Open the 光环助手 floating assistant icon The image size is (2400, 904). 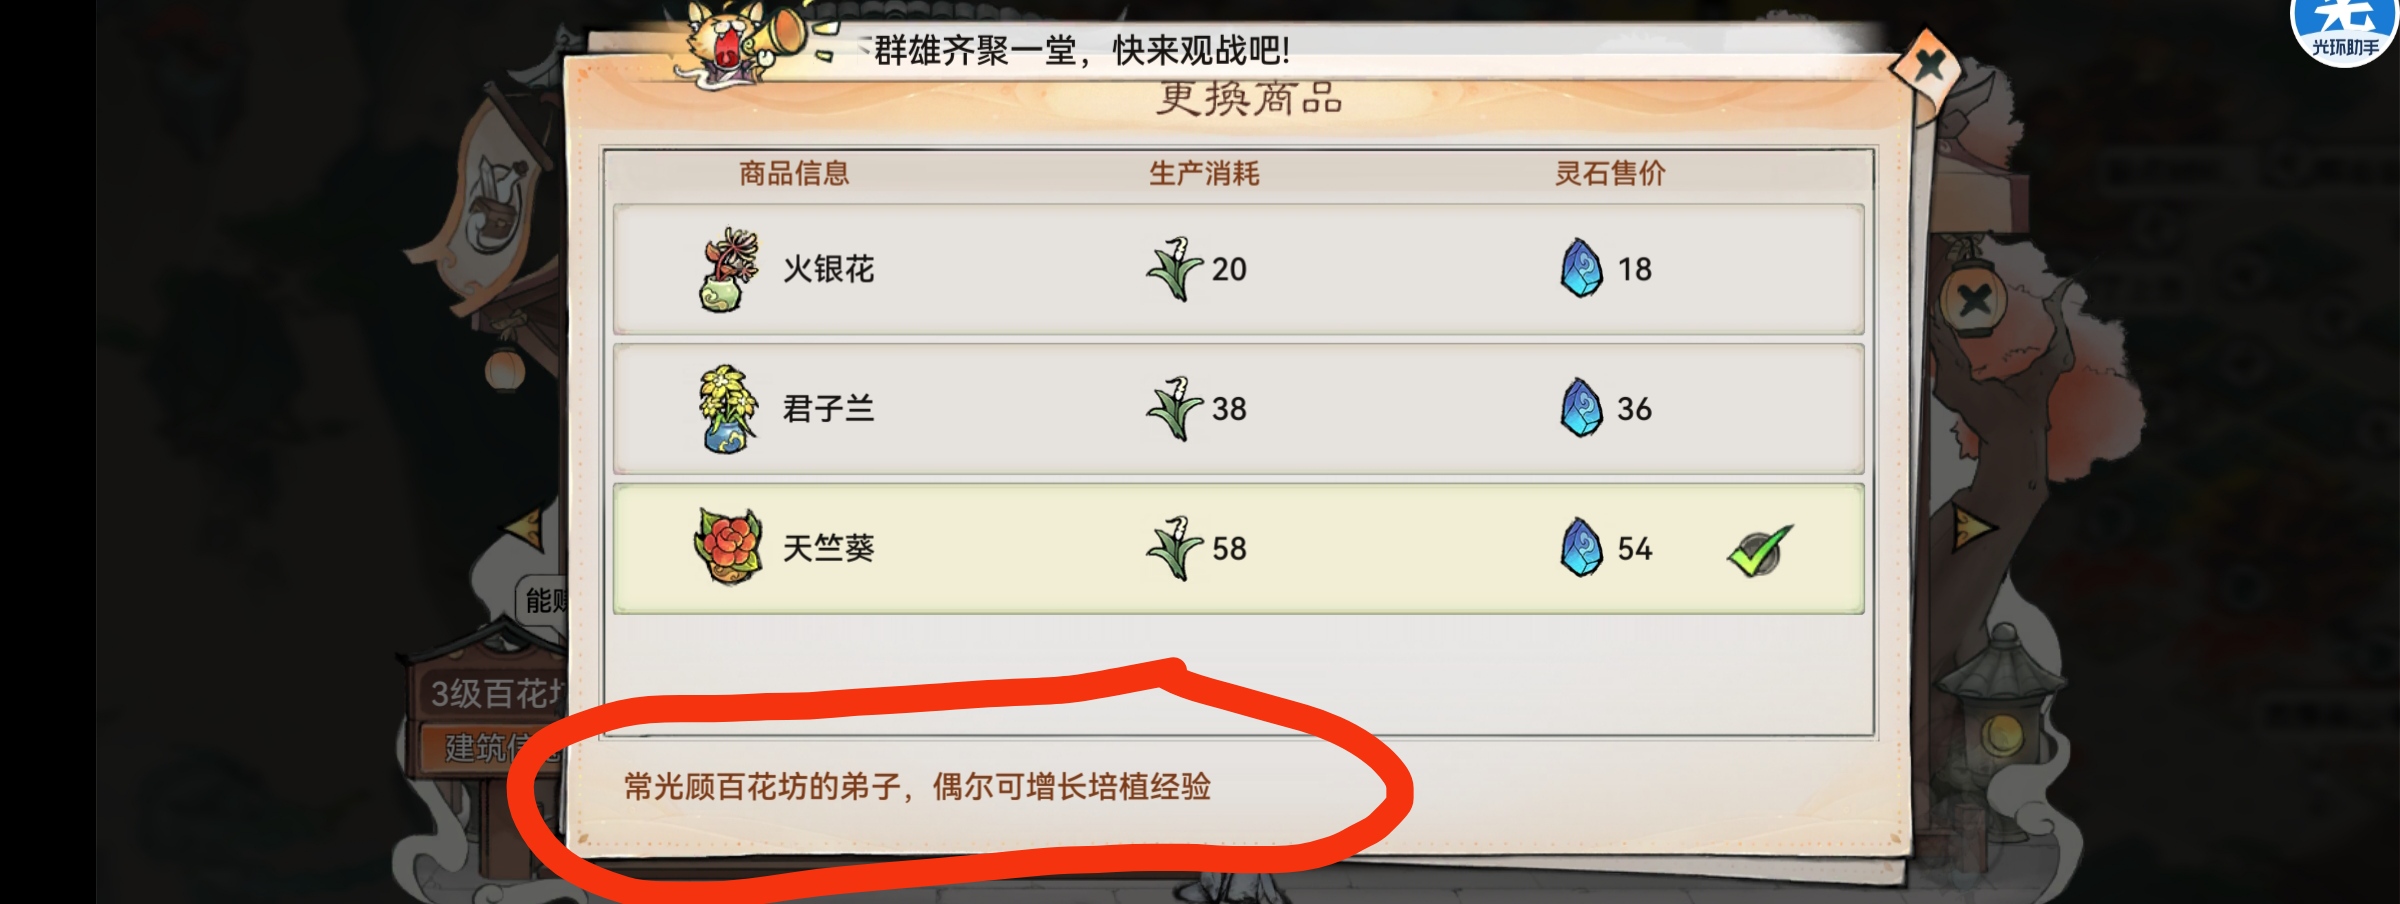click(x=2344, y=30)
